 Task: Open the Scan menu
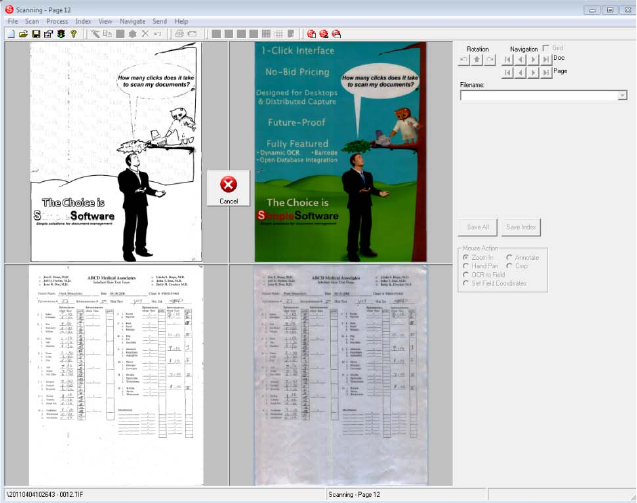tap(32, 21)
